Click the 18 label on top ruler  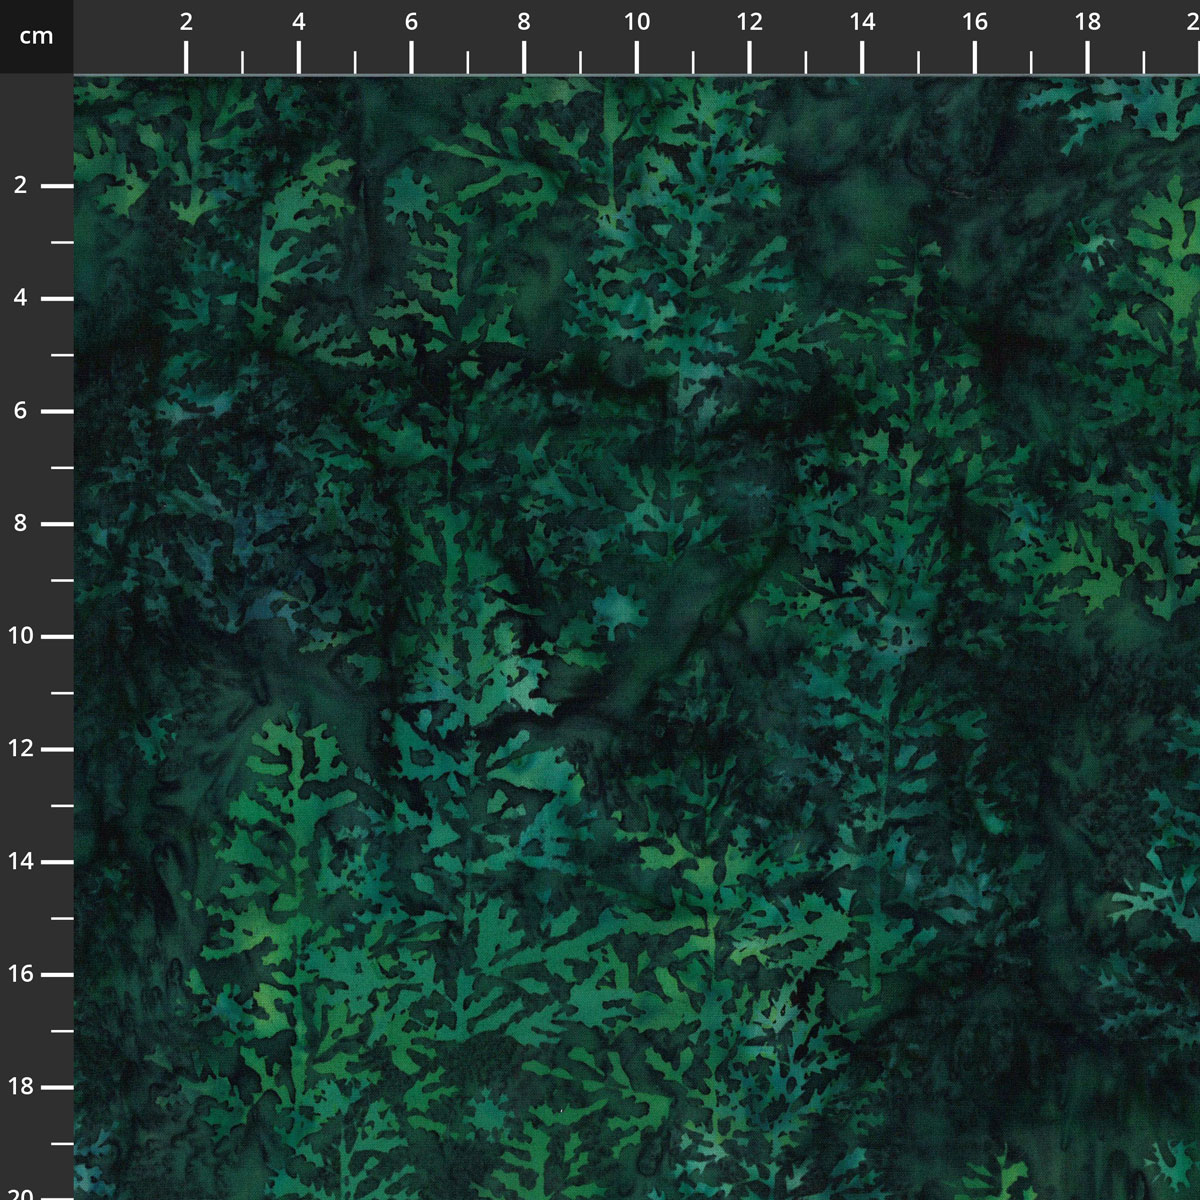click(x=1088, y=22)
